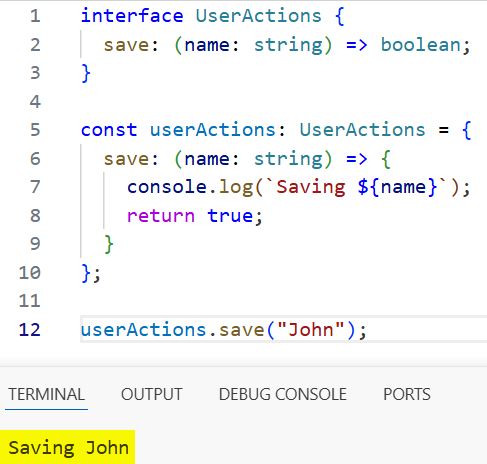Click the 'userActions' variable on line 5
Viewport: 487px width, 464px height.
coord(213,130)
